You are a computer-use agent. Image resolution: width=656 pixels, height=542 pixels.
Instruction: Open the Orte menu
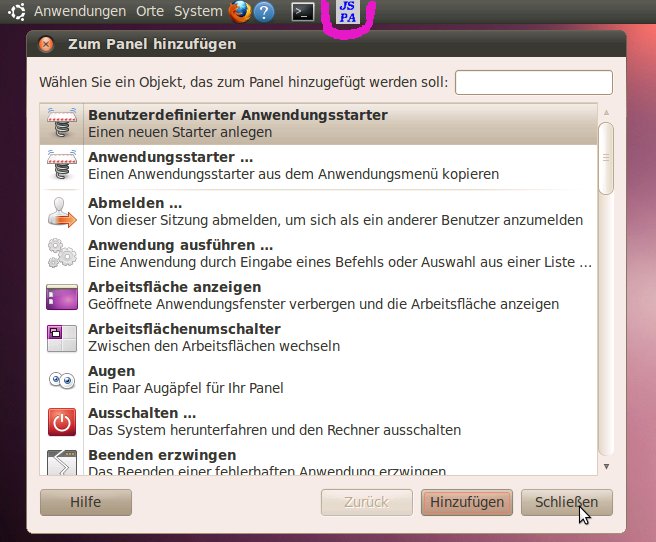click(x=150, y=12)
